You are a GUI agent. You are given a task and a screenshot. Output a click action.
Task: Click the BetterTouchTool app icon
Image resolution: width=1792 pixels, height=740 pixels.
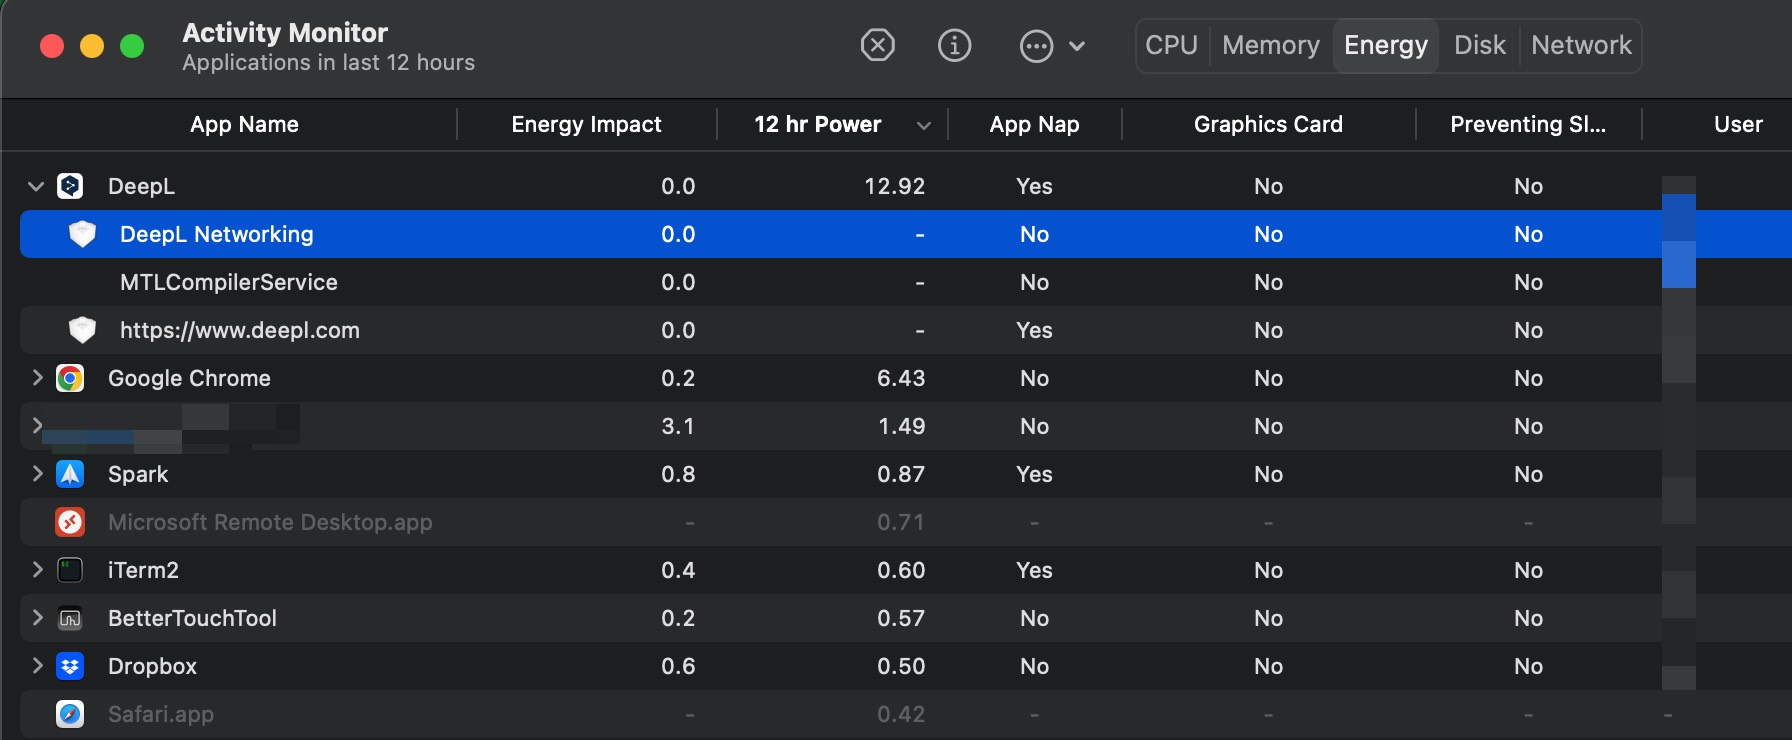70,618
